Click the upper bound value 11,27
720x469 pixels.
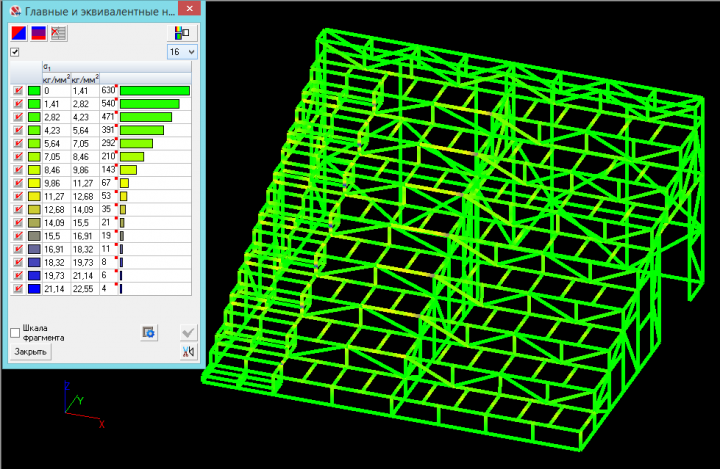[83, 183]
